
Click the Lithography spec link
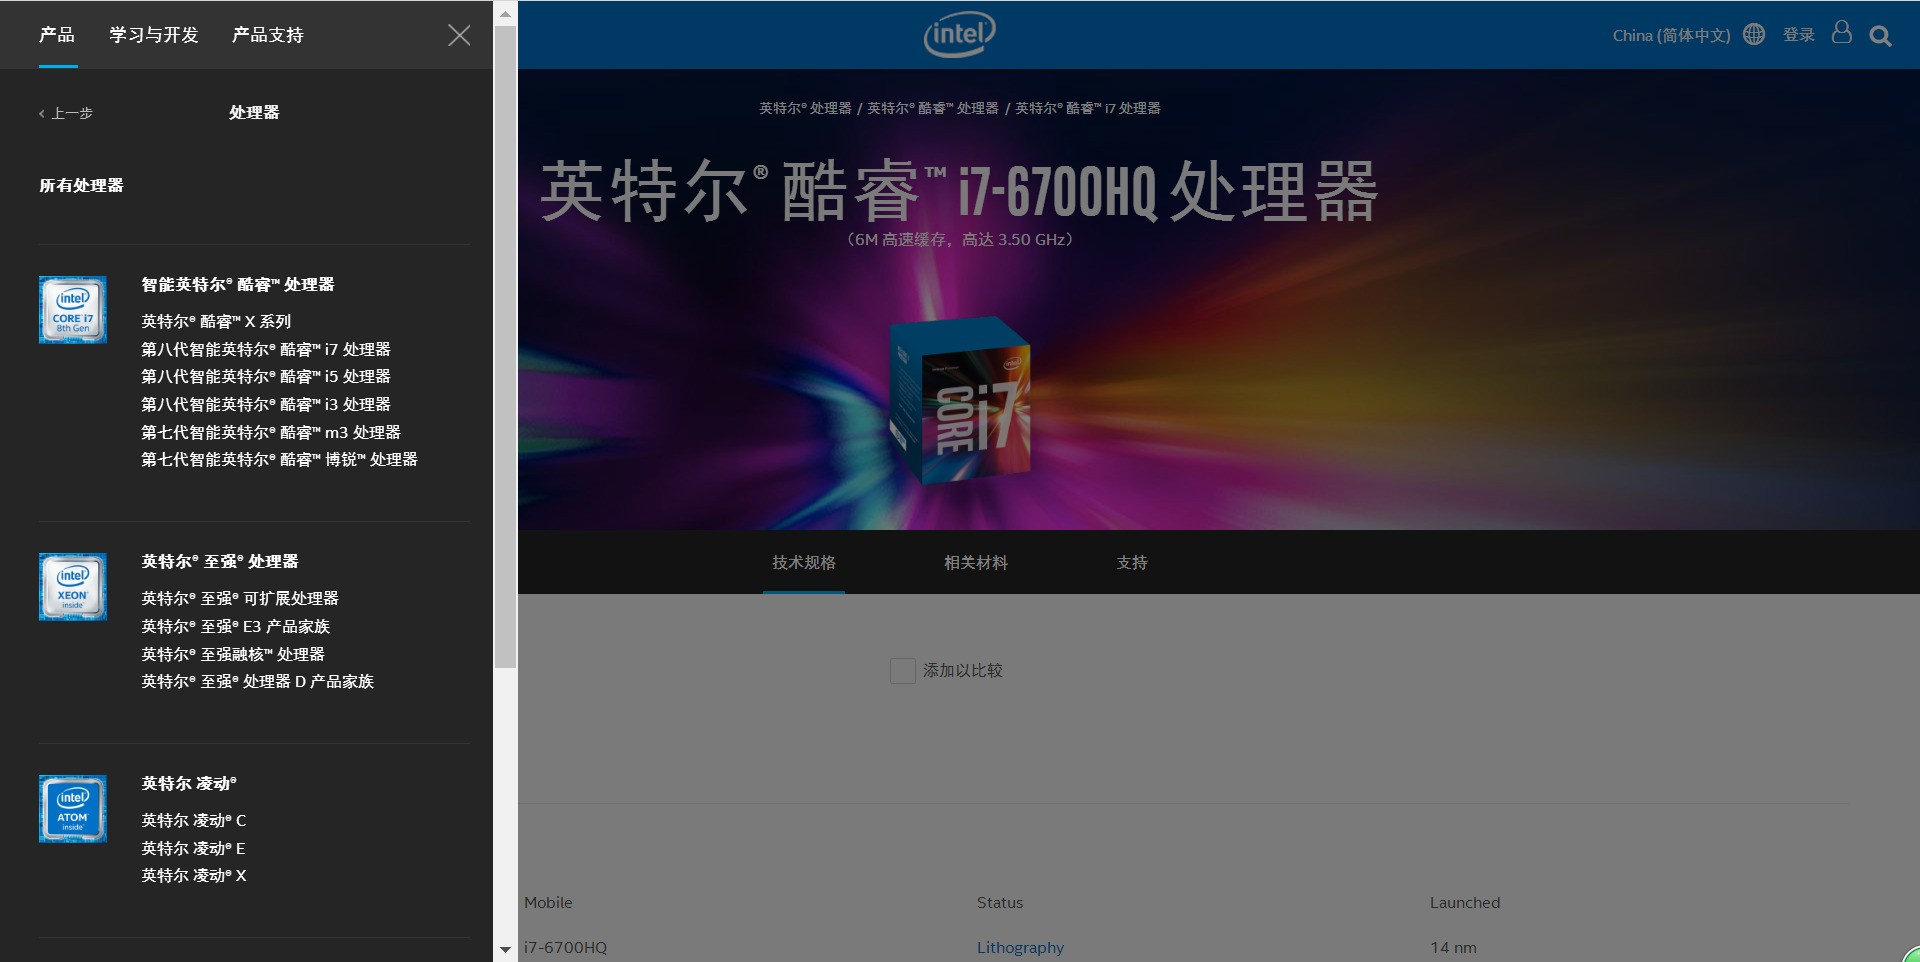pos(1020,948)
